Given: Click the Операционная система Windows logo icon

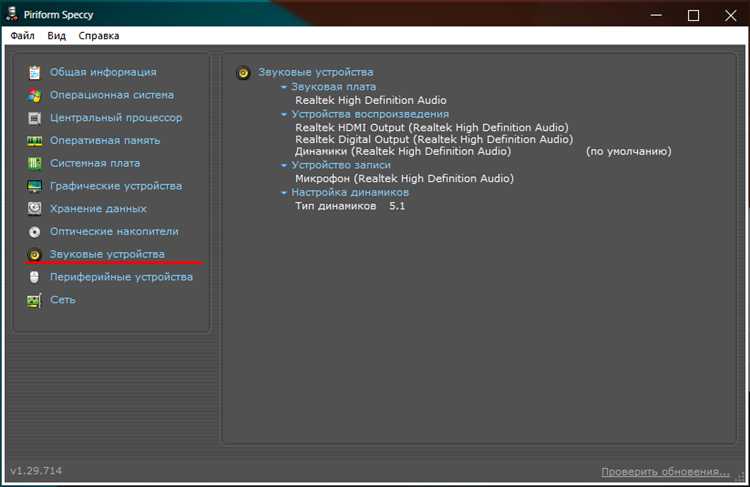Looking at the screenshot, I should point(34,95).
